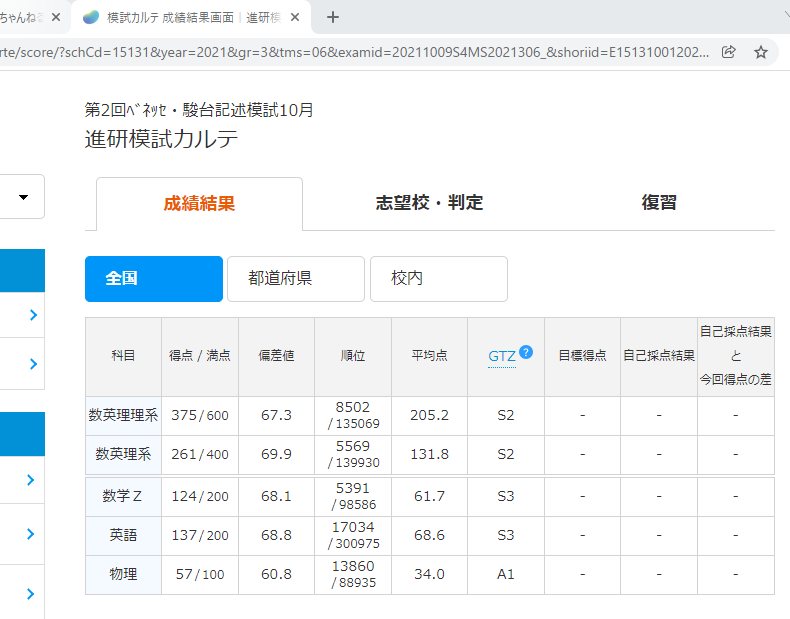Click the 順位 column header
The image size is (790, 619).
tap(353, 356)
